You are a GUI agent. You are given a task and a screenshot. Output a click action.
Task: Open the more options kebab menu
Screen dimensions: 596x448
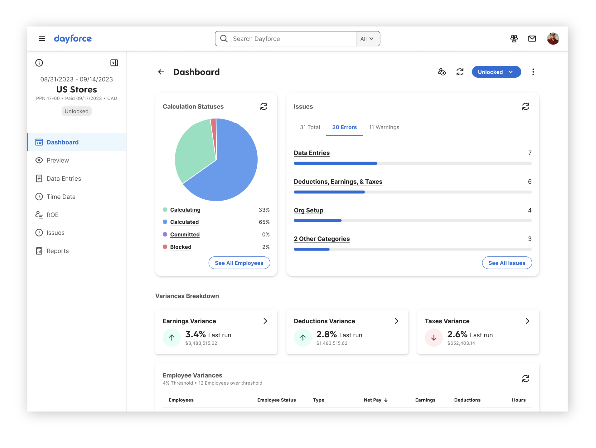533,72
